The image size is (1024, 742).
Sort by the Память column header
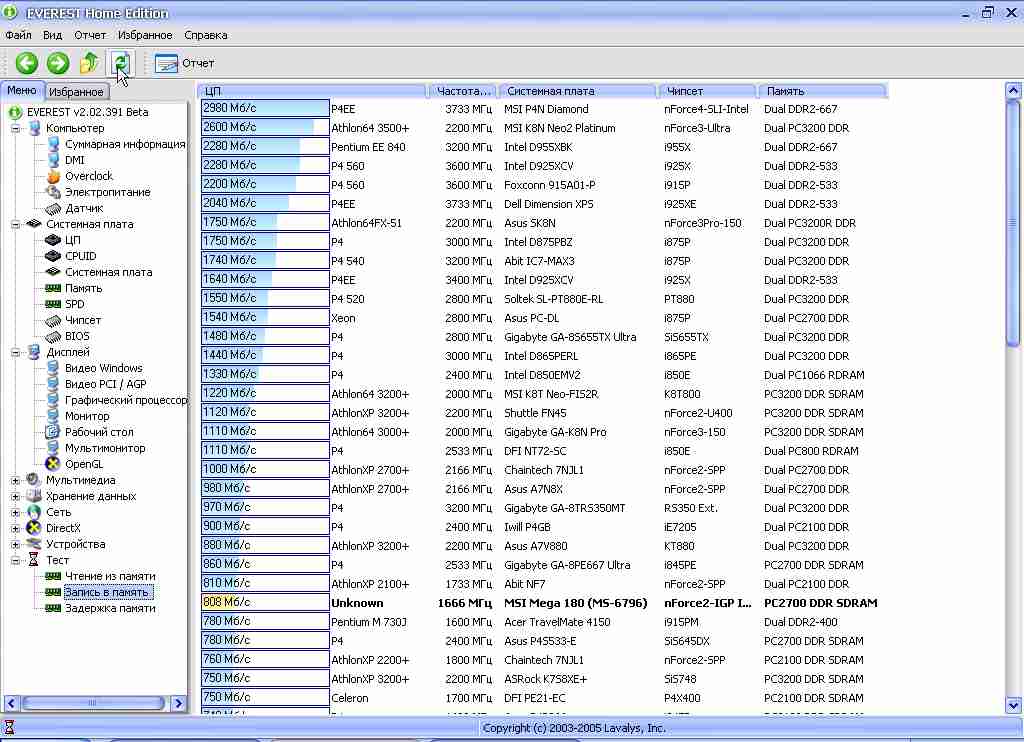tap(822, 91)
